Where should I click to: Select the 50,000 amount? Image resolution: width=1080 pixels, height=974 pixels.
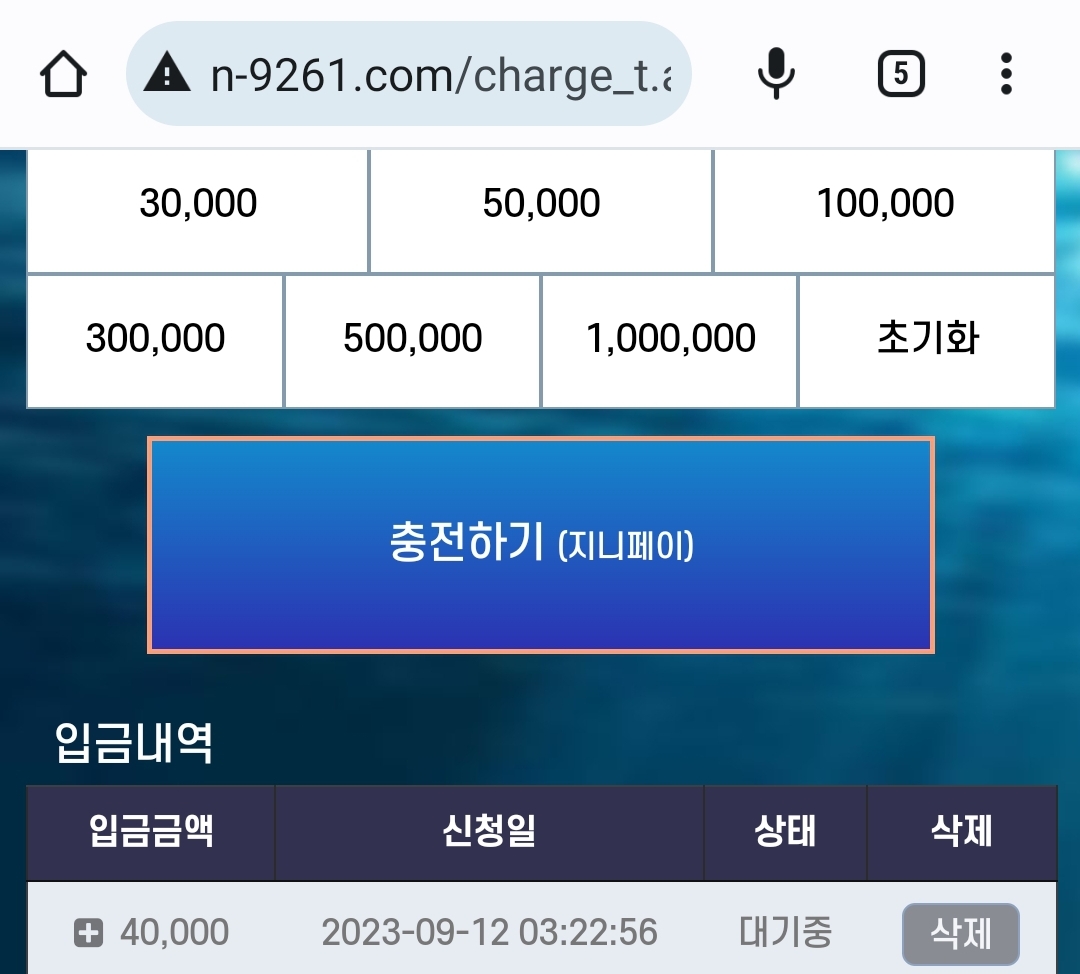(x=541, y=204)
